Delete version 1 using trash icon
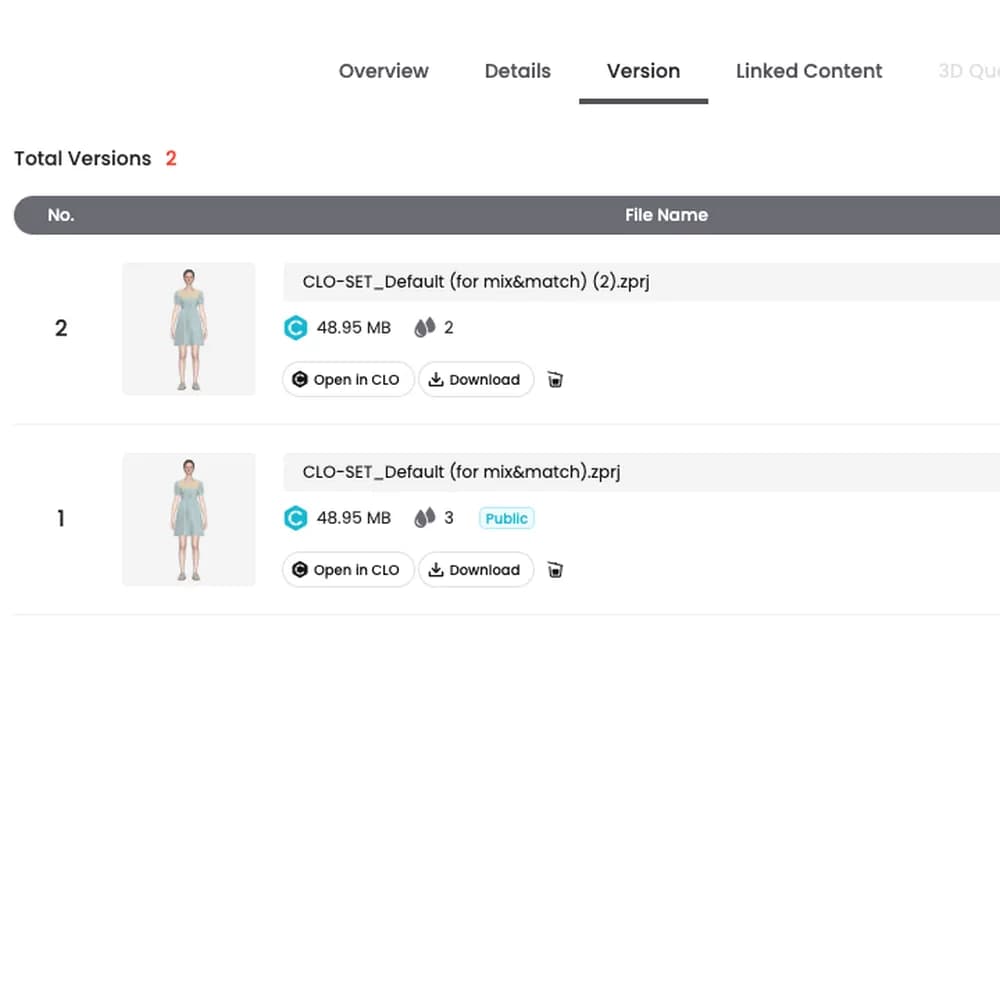This screenshot has height=1000, width=1000. [x=555, y=570]
